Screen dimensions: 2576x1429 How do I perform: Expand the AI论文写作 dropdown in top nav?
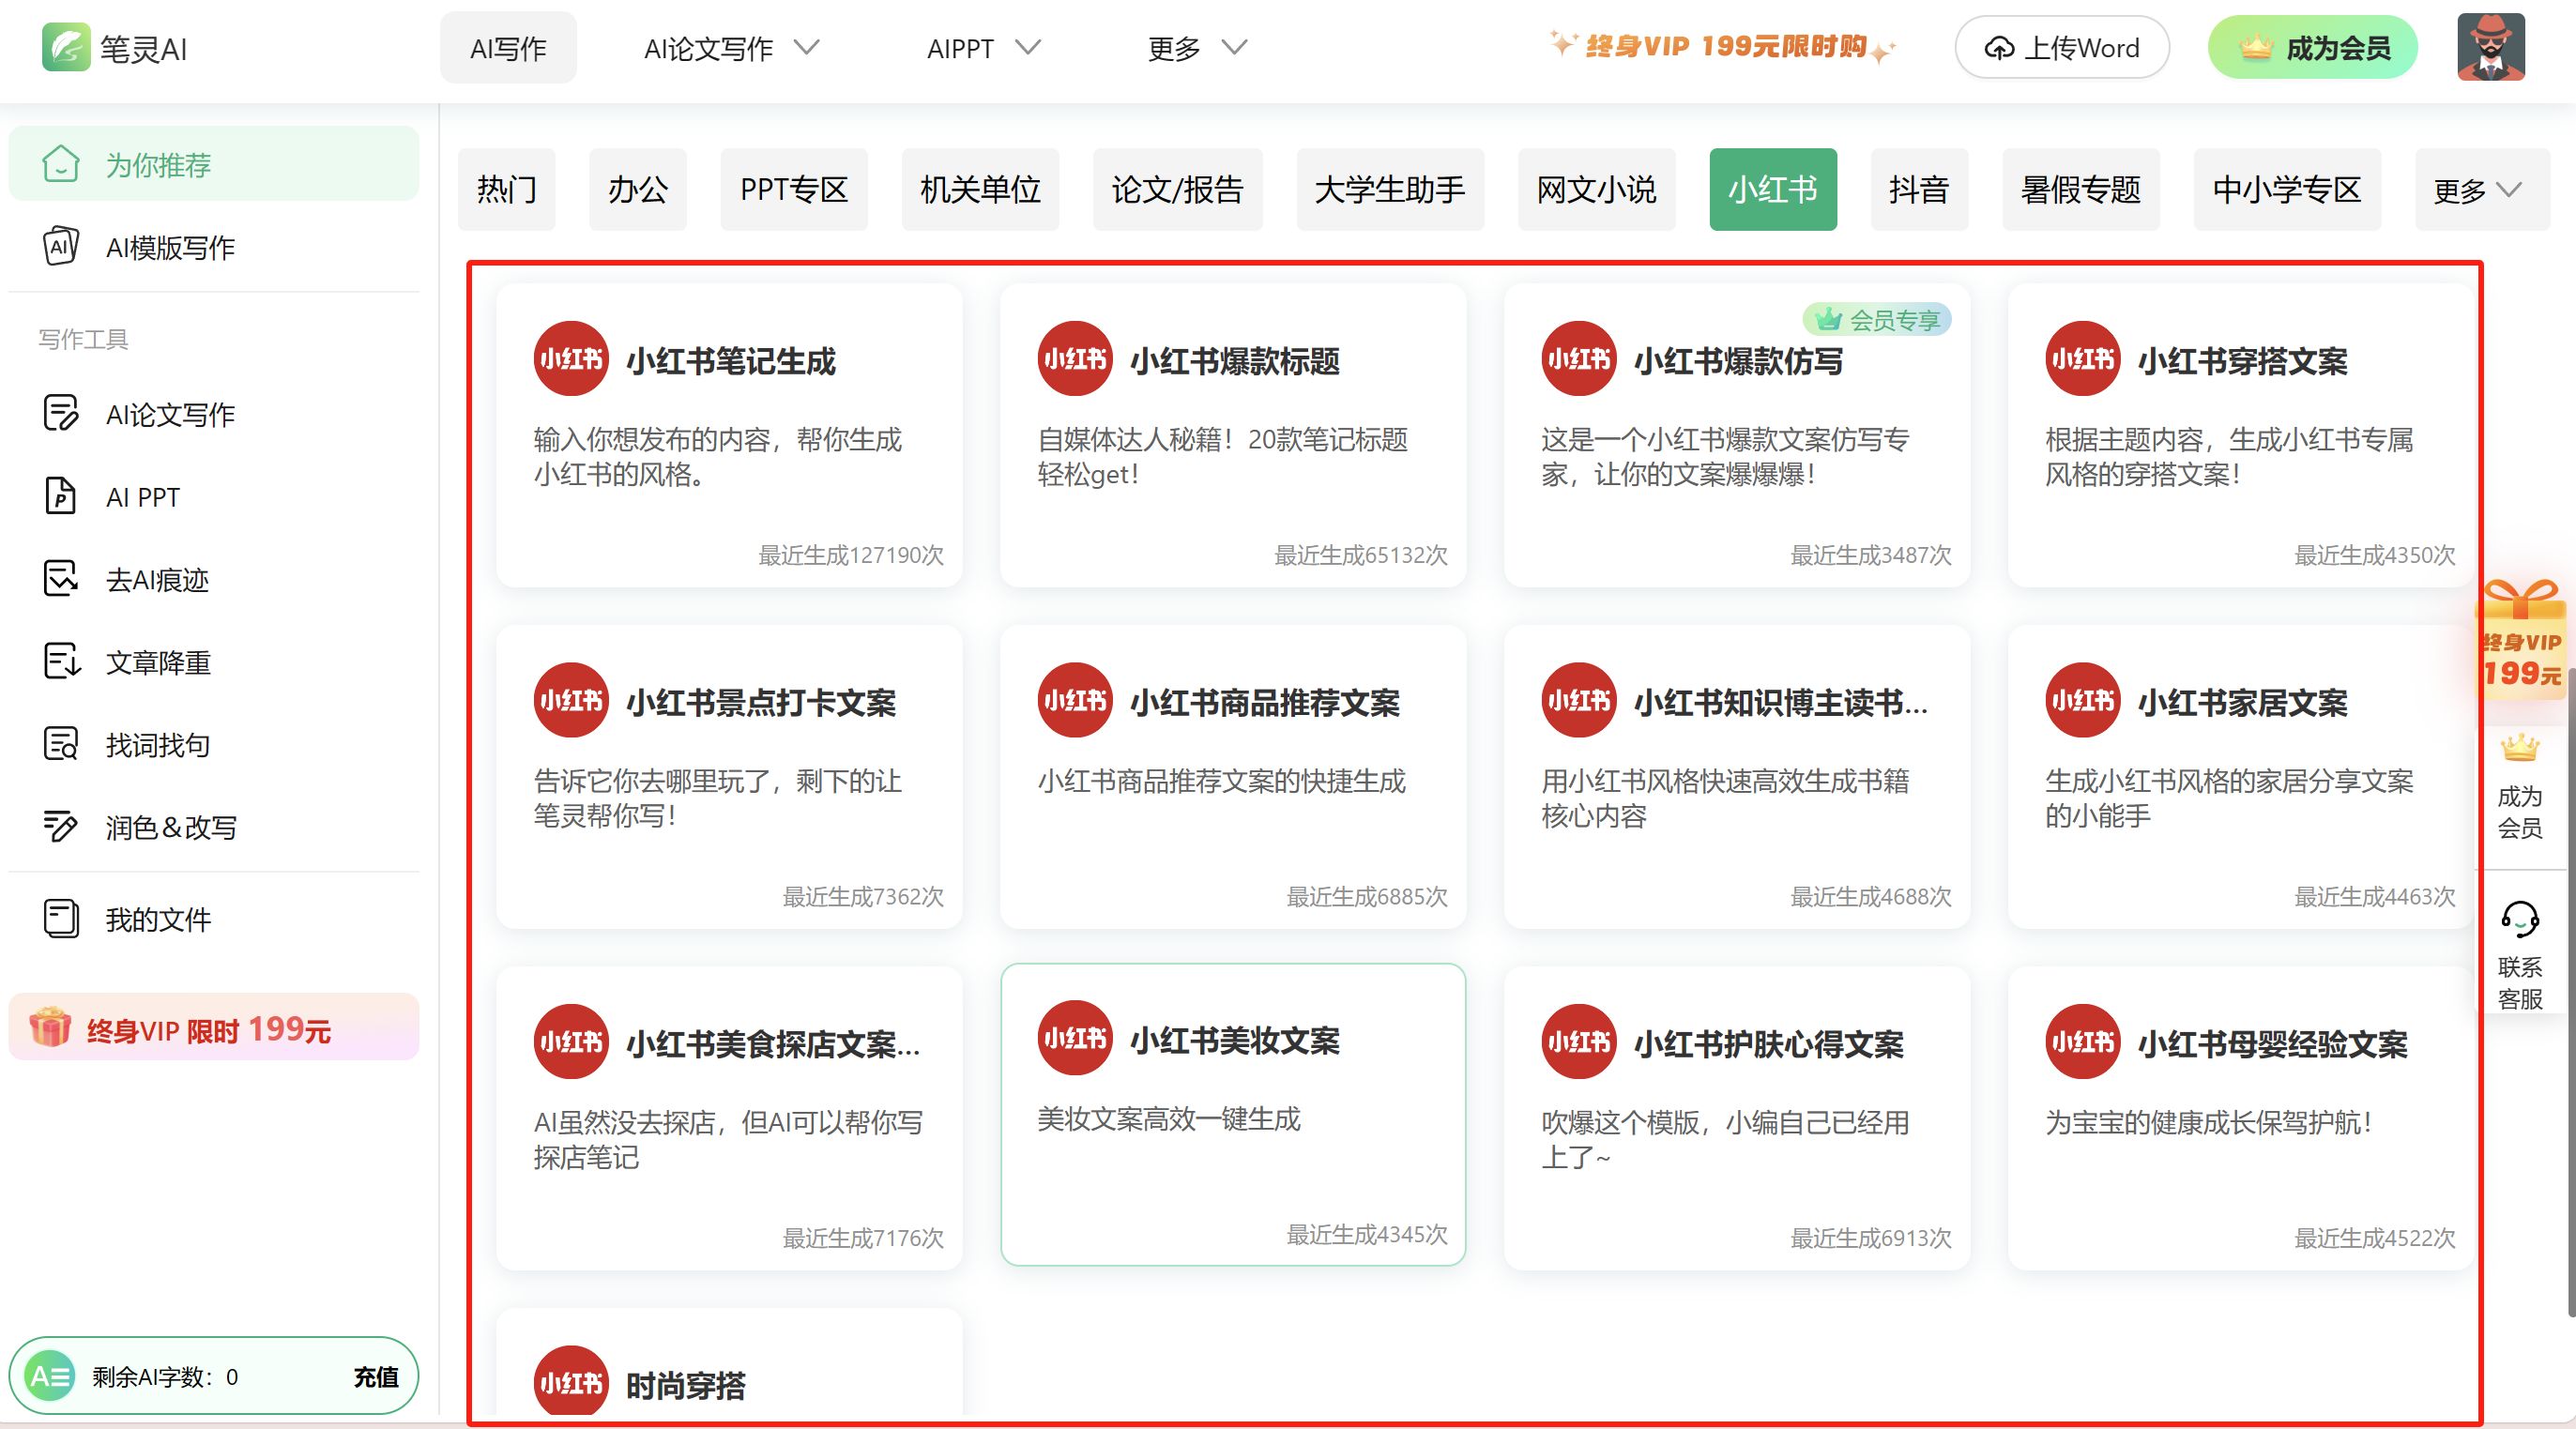tap(731, 48)
